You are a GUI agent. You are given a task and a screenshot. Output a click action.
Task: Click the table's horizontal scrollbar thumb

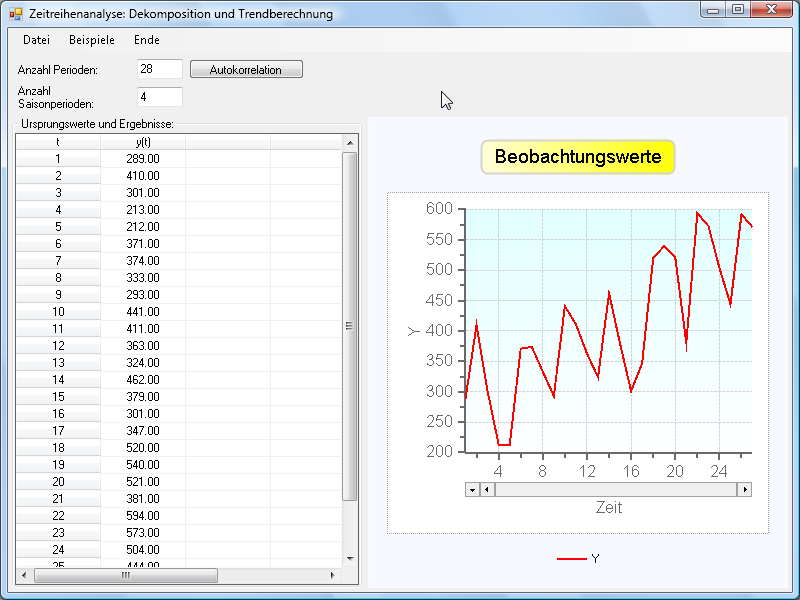(x=125, y=575)
